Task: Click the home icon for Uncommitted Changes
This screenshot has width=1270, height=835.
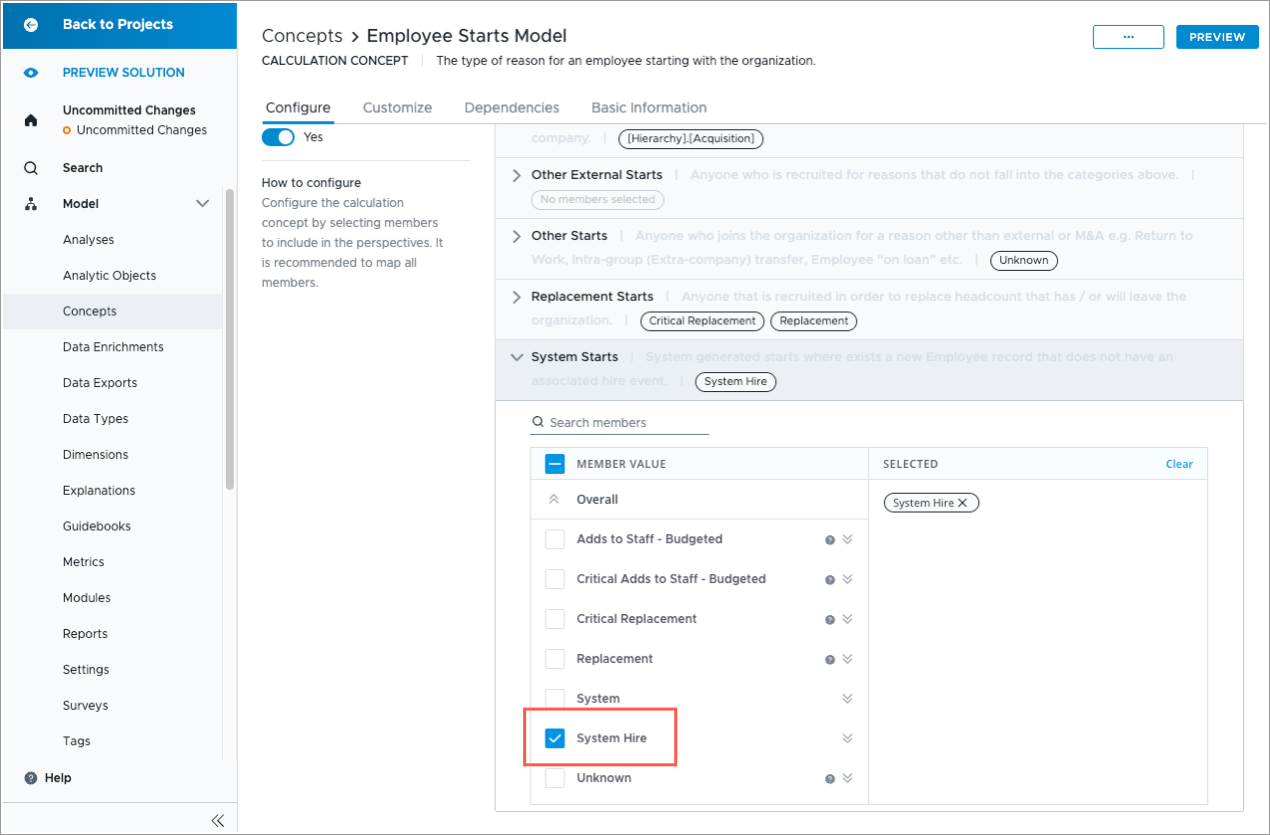Action: (x=31, y=120)
